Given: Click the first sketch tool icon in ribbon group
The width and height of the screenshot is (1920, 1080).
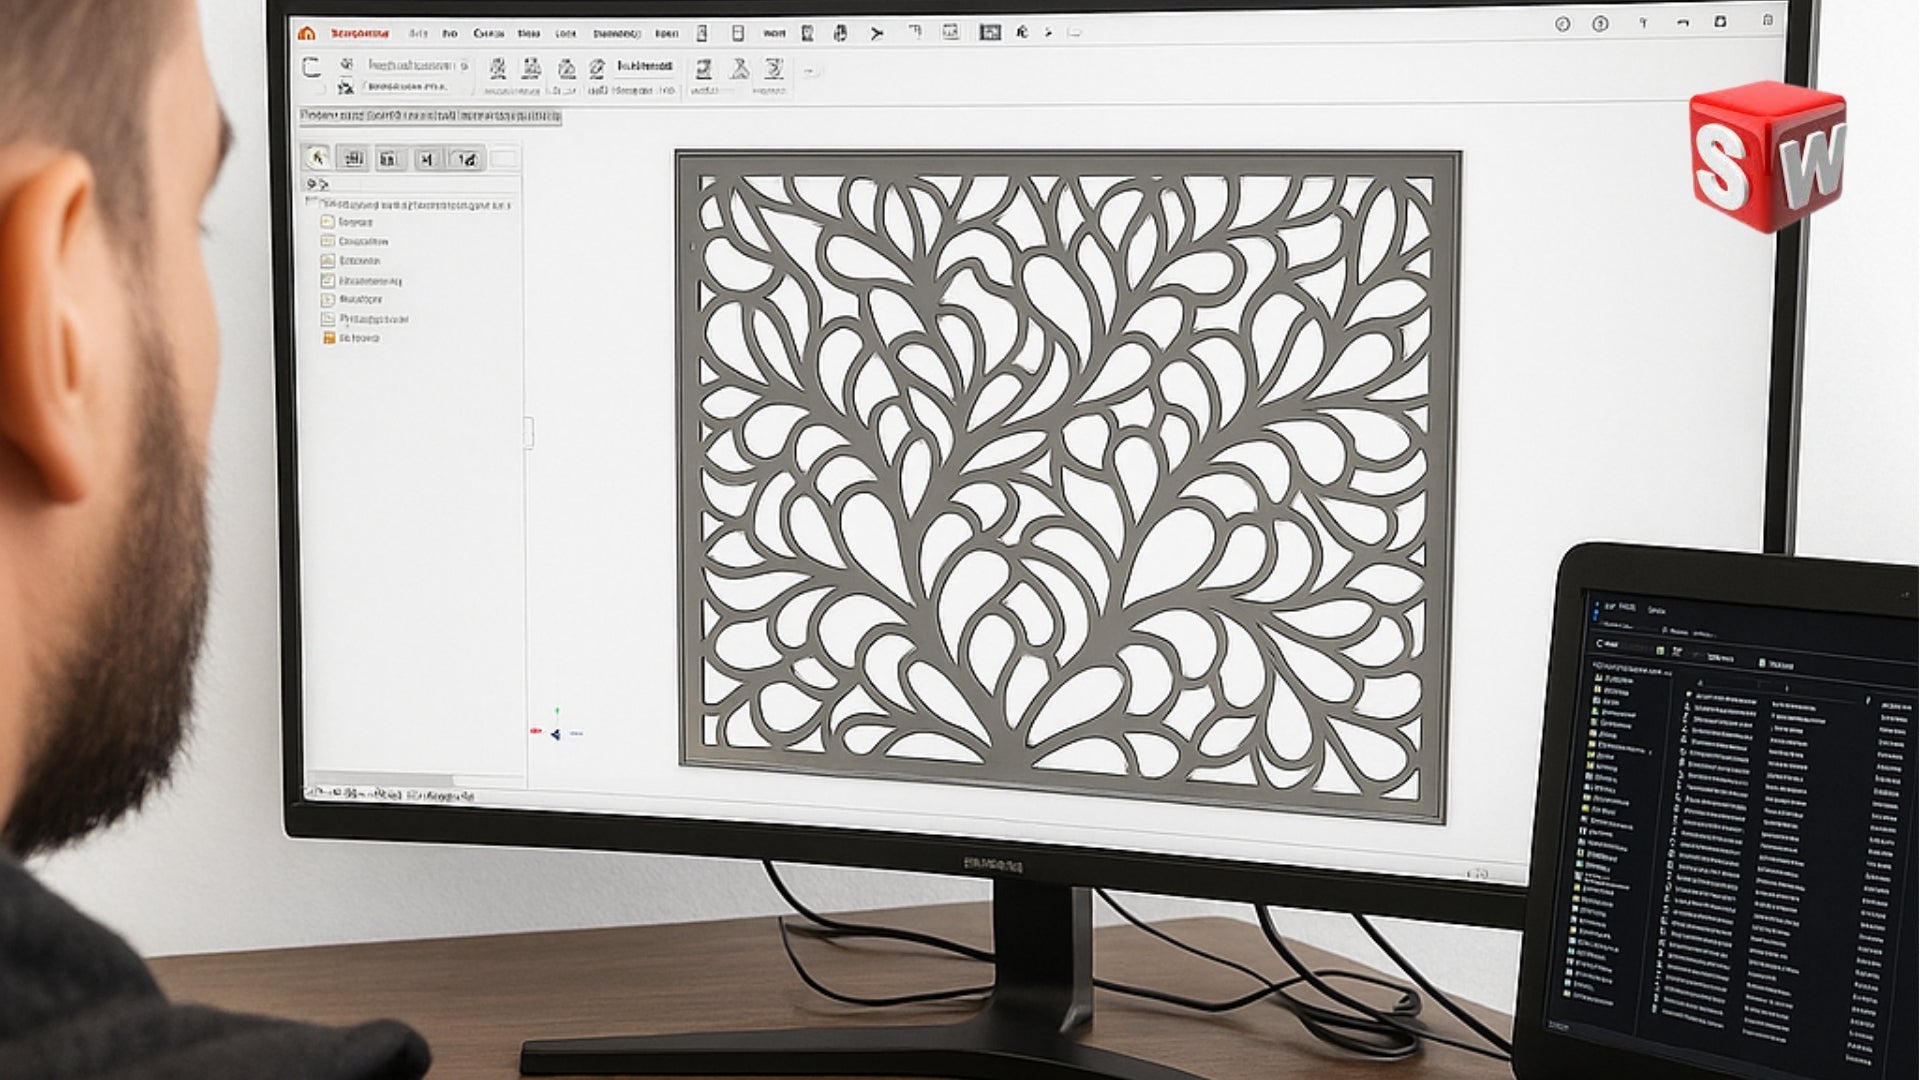Looking at the screenshot, I should pos(497,68).
